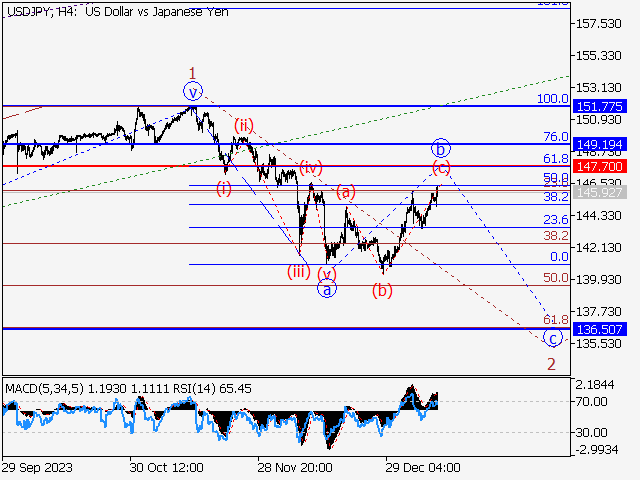Click the red (iii) wave label
The height and width of the screenshot is (480, 640).
click(x=299, y=272)
